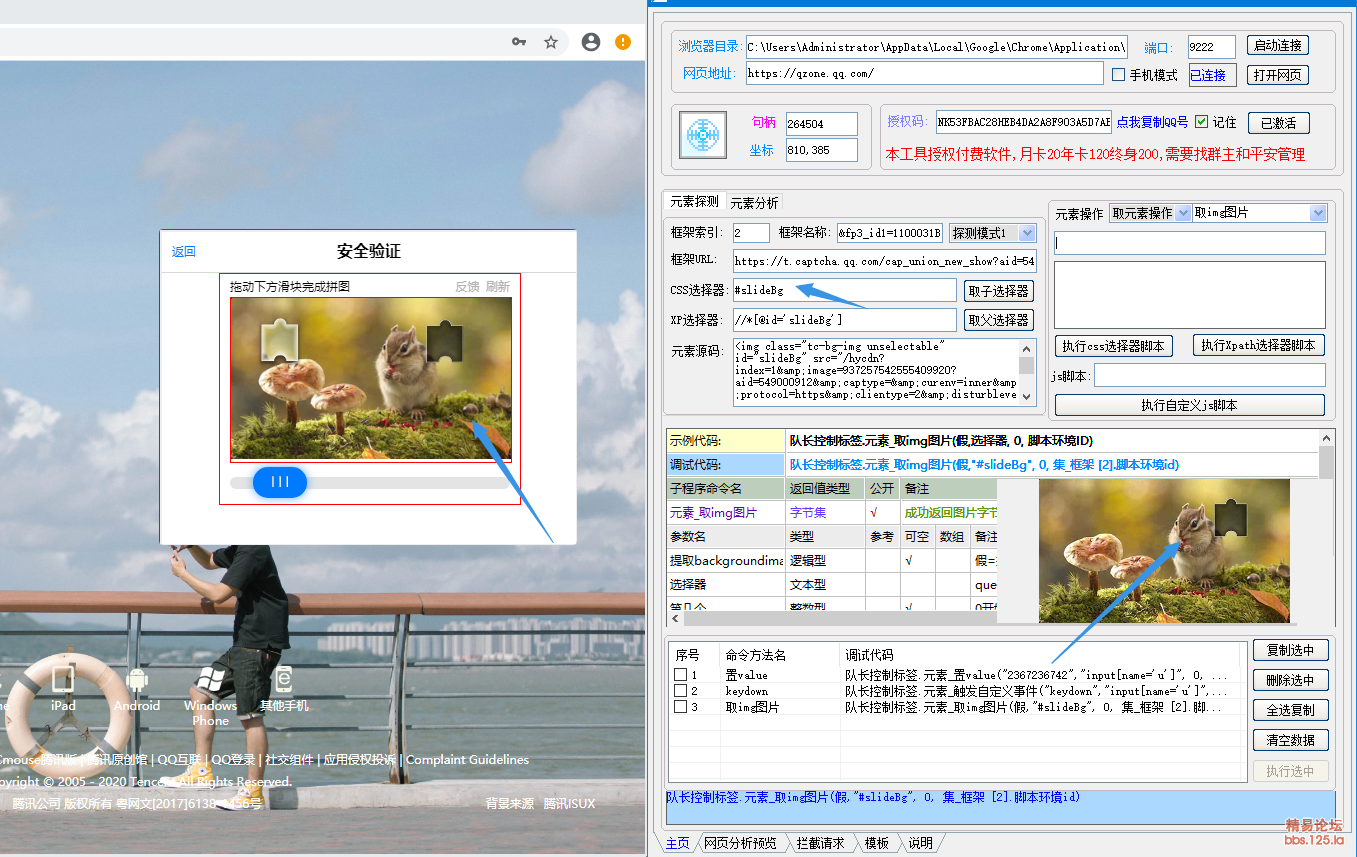
Task: Click the 腾讯ISUX footer link
Action: (x=569, y=804)
